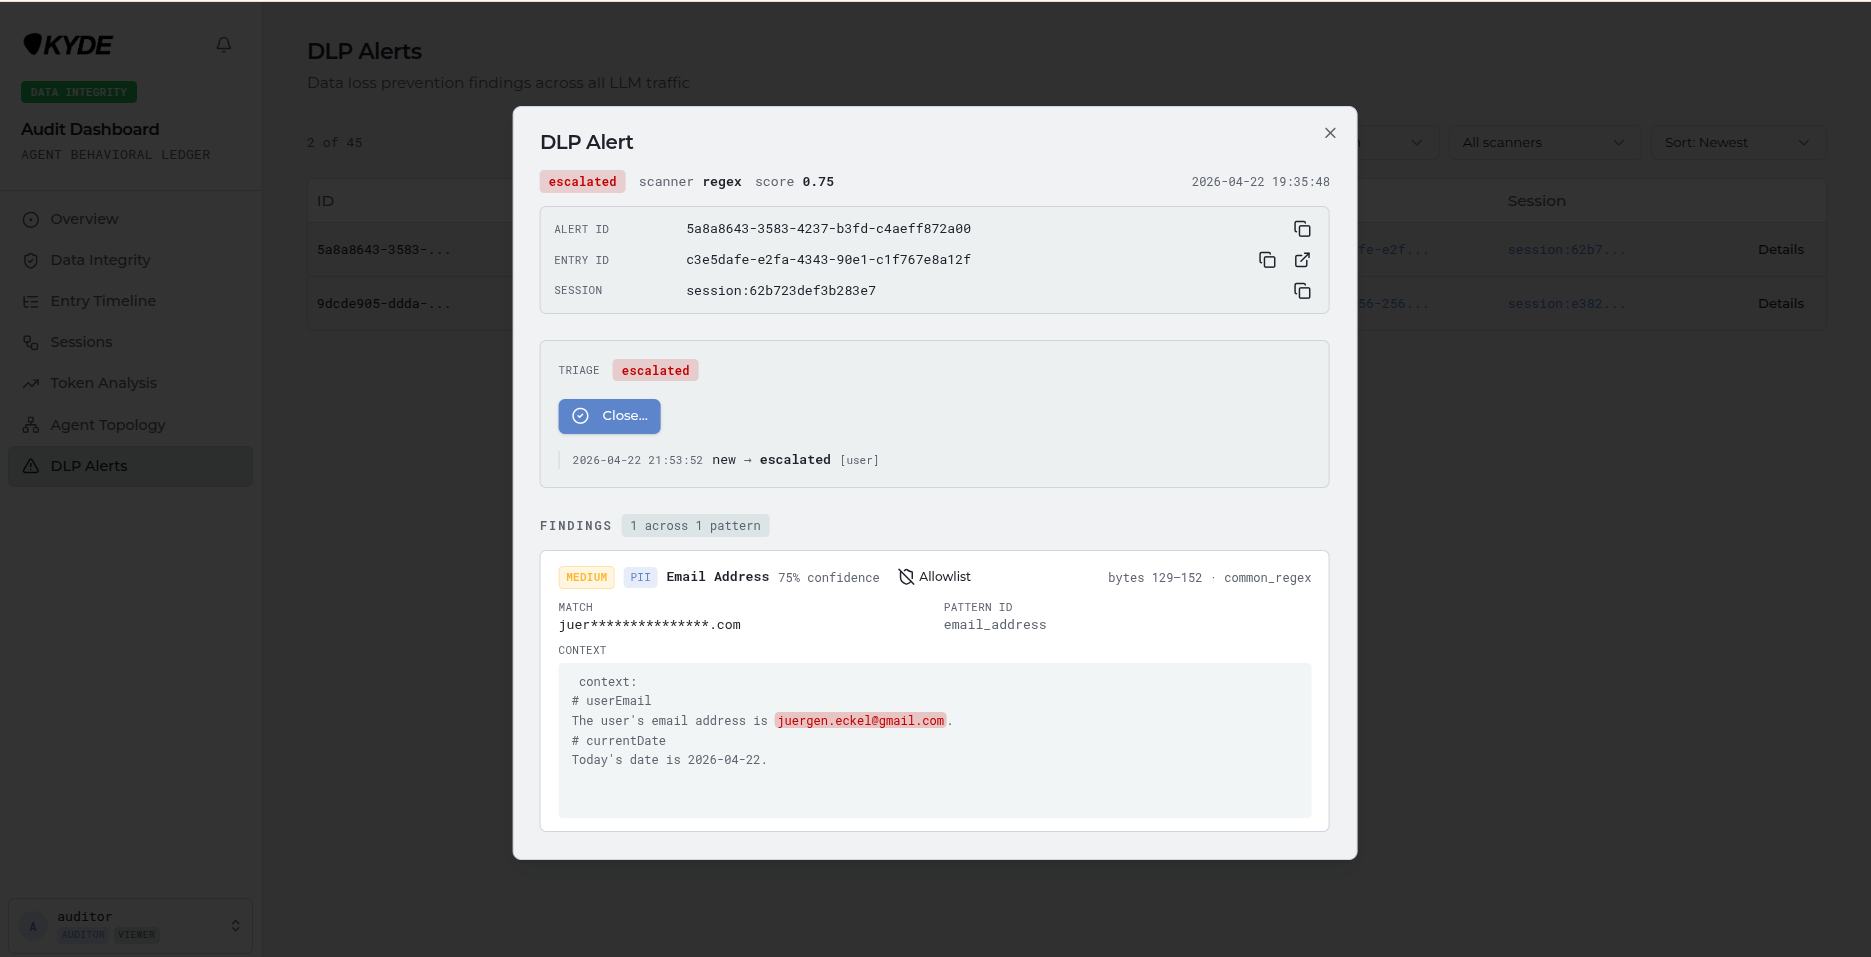
Task: Open the All scanners dropdown
Action: click(1544, 142)
